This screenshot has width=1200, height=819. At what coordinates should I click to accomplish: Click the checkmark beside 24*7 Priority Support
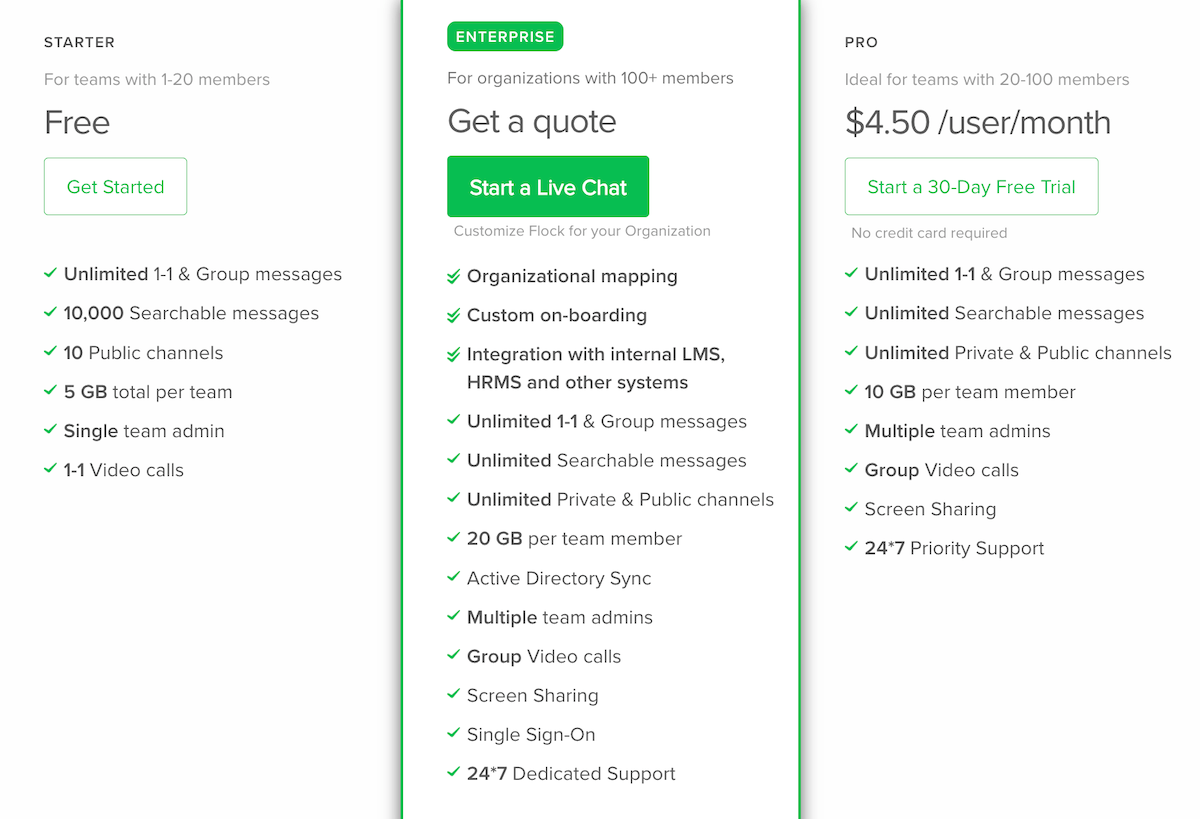click(851, 547)
